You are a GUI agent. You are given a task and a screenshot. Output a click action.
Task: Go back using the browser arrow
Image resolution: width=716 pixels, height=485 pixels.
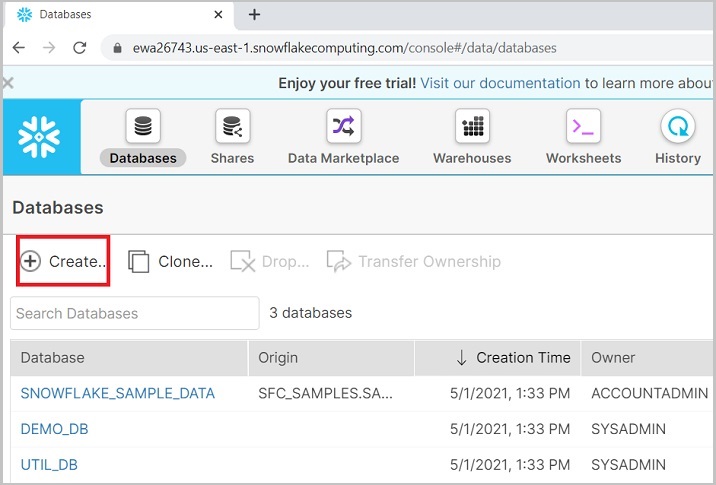20,48
